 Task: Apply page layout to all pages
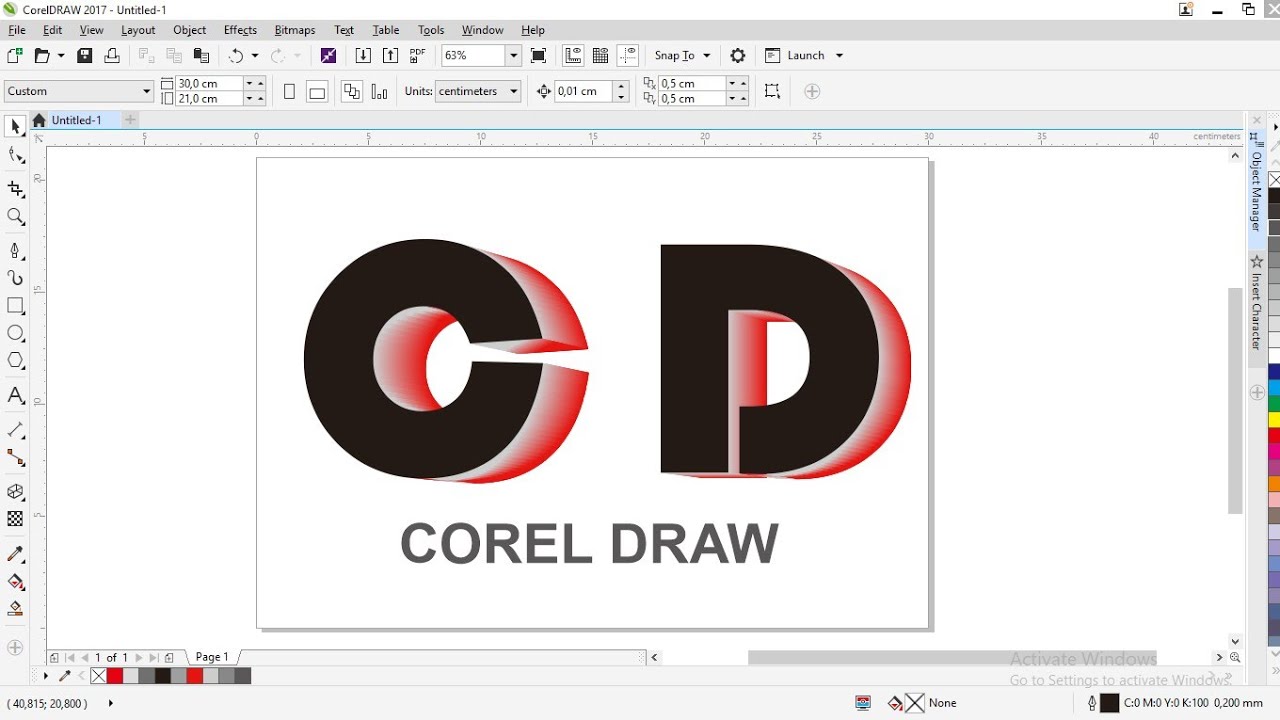(x=351, y=92)
